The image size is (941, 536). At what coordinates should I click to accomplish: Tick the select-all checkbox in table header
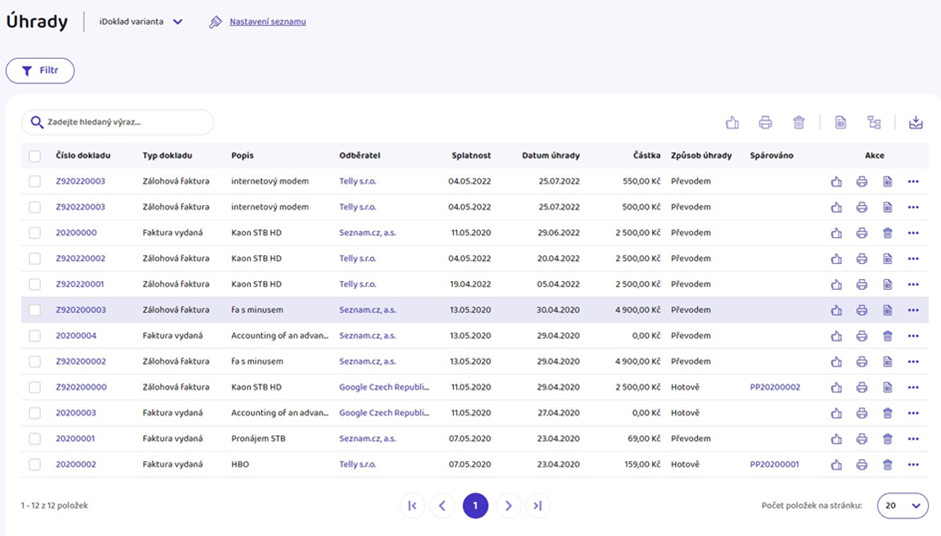35,156
